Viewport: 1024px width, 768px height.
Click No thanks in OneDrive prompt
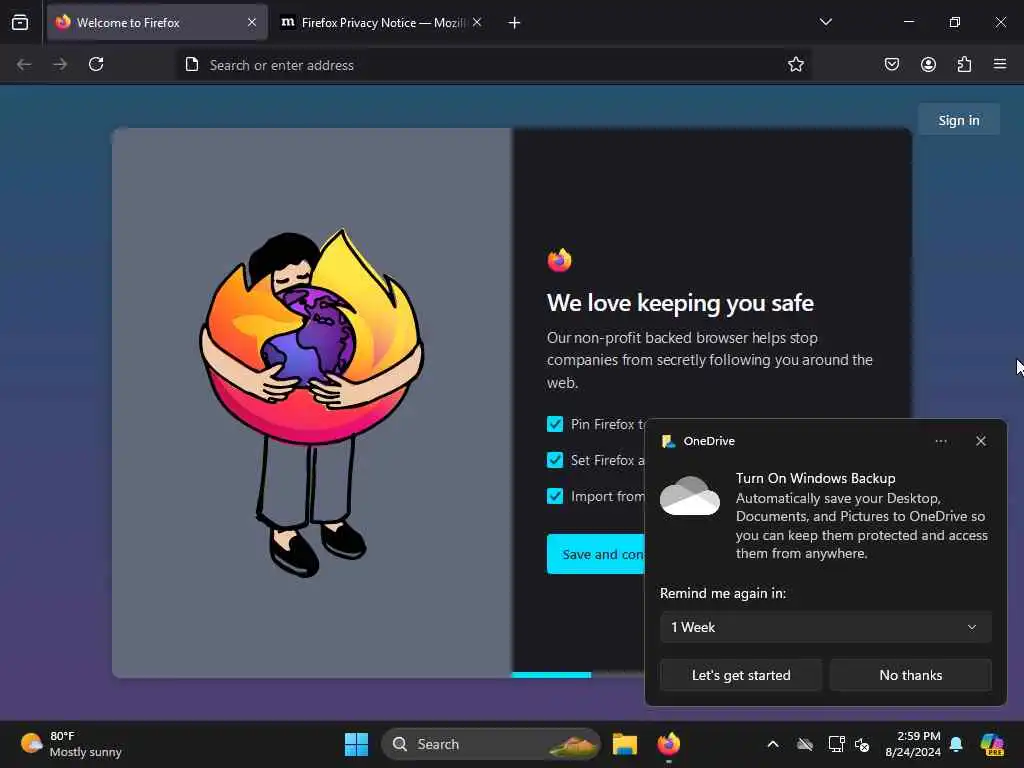(x=910, y=675)
